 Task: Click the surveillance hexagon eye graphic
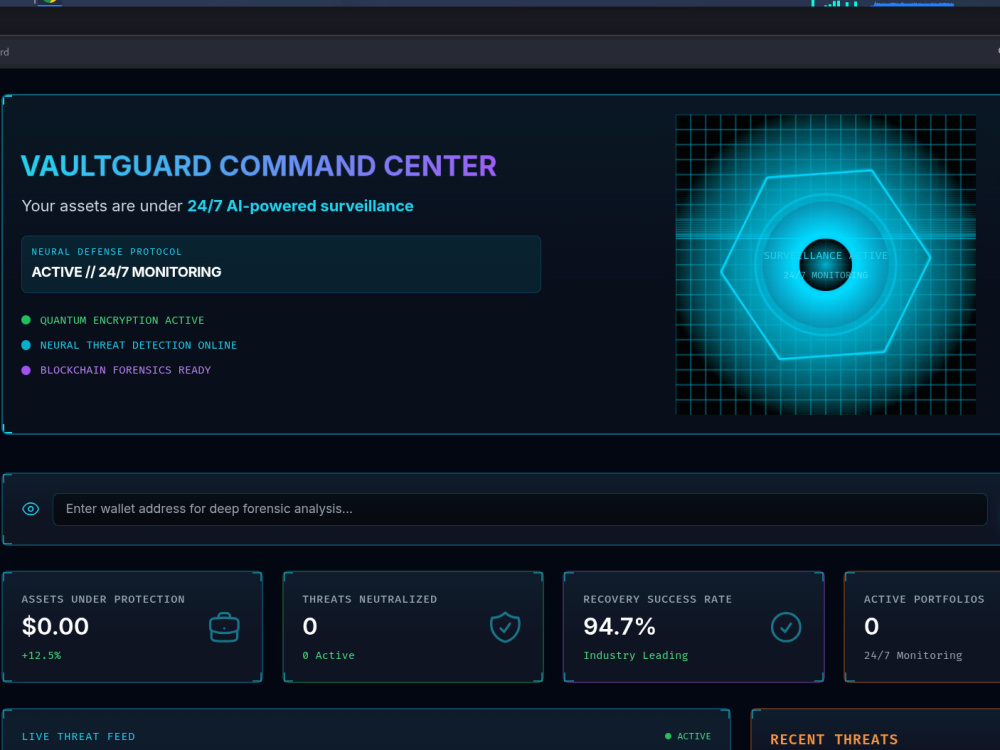pos(825,265)
